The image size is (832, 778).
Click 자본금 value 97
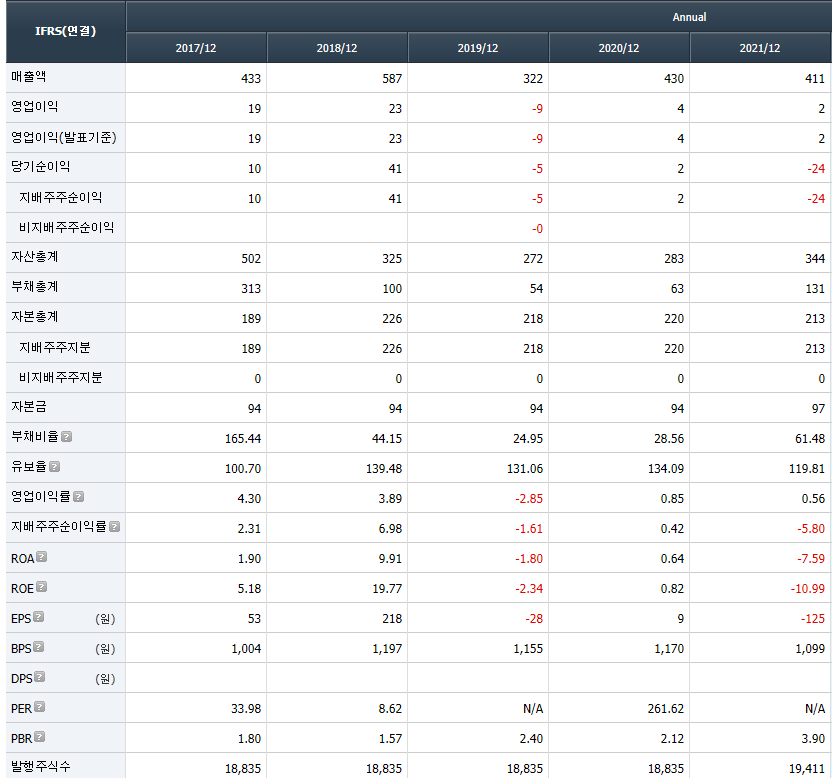click(819, 409)
